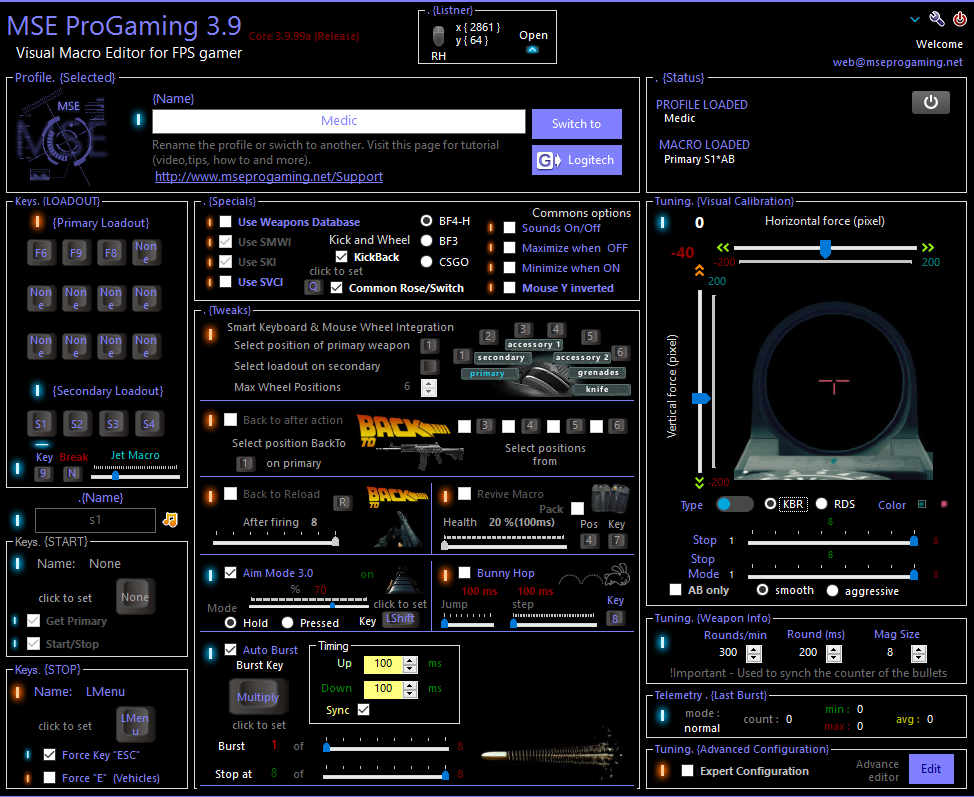Enable Use SVCI checkbox

tap(225, 282)
